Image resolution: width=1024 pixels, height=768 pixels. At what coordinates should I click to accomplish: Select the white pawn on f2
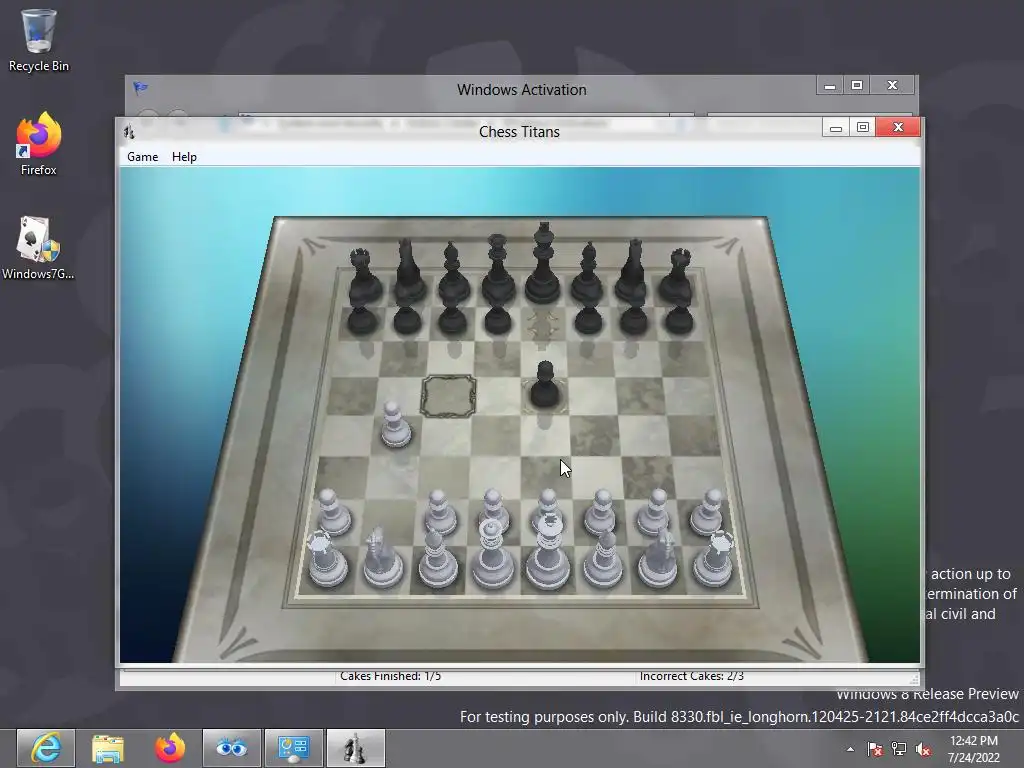[600, 512]
